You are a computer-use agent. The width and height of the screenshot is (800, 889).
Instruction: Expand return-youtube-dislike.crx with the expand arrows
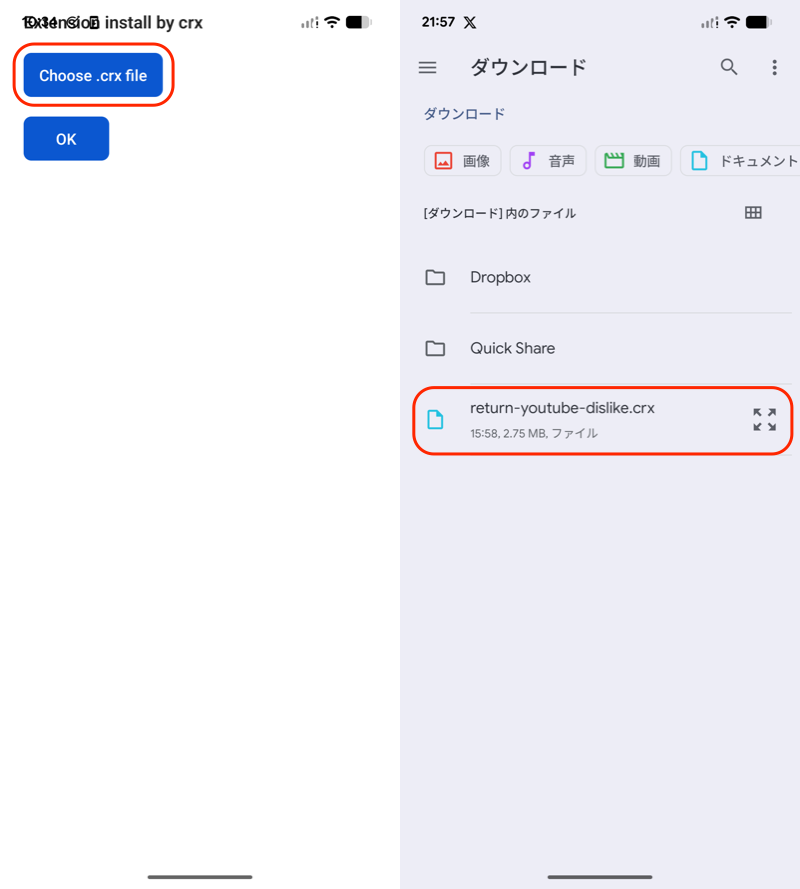tap(764, 419)
